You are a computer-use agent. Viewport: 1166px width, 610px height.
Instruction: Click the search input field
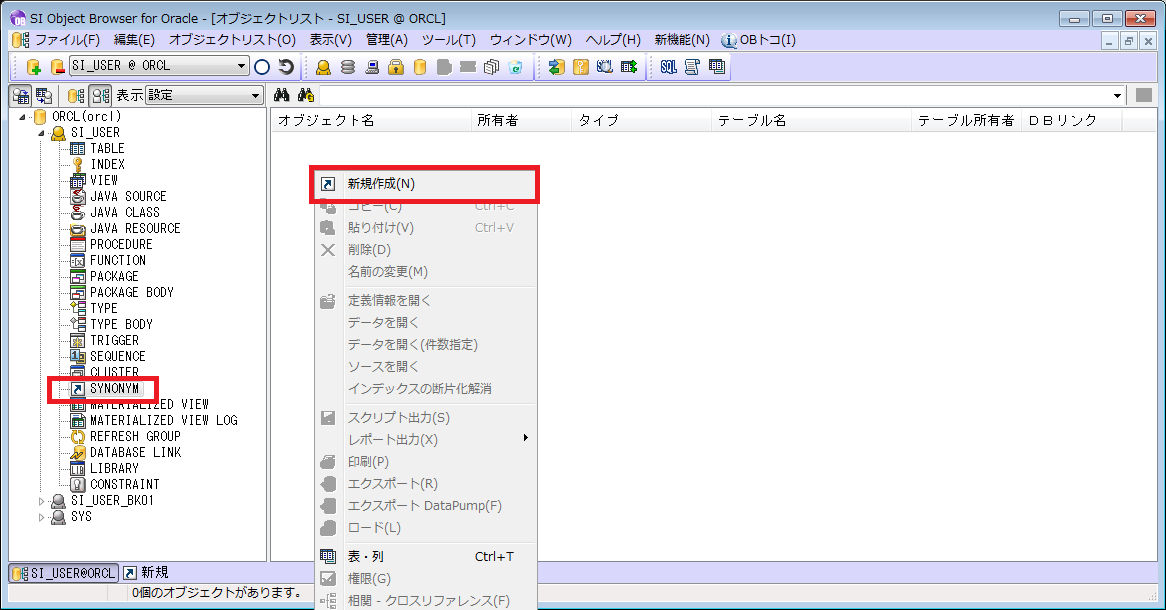pyautogui.click(x=700, y=95)
